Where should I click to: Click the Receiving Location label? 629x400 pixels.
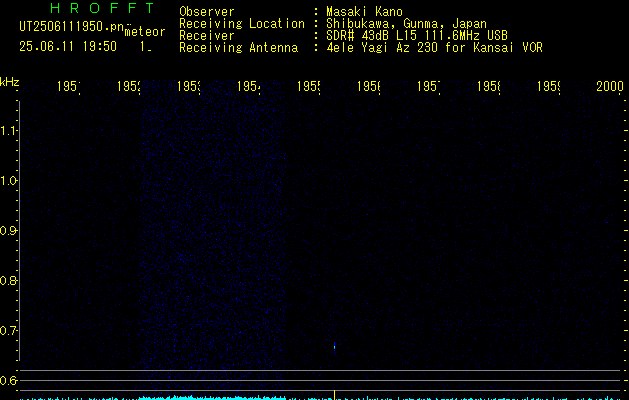(242, 24)
